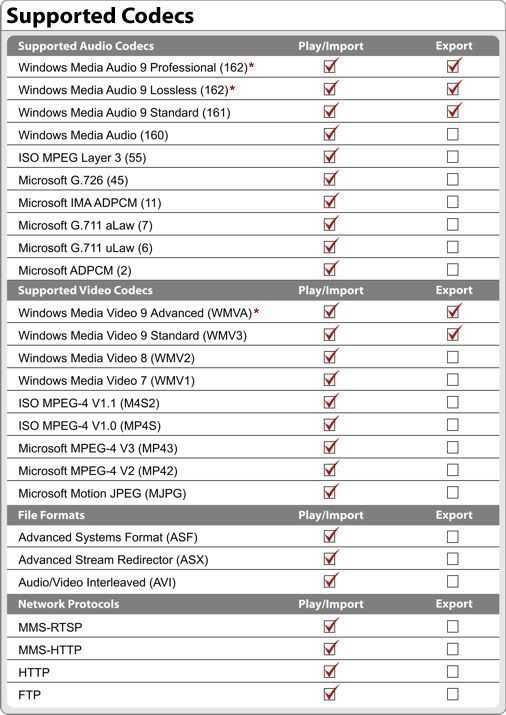Uncheck Play/Import for MMS-RTSP protocol
The image size is (506, 715).
point(330,626)
